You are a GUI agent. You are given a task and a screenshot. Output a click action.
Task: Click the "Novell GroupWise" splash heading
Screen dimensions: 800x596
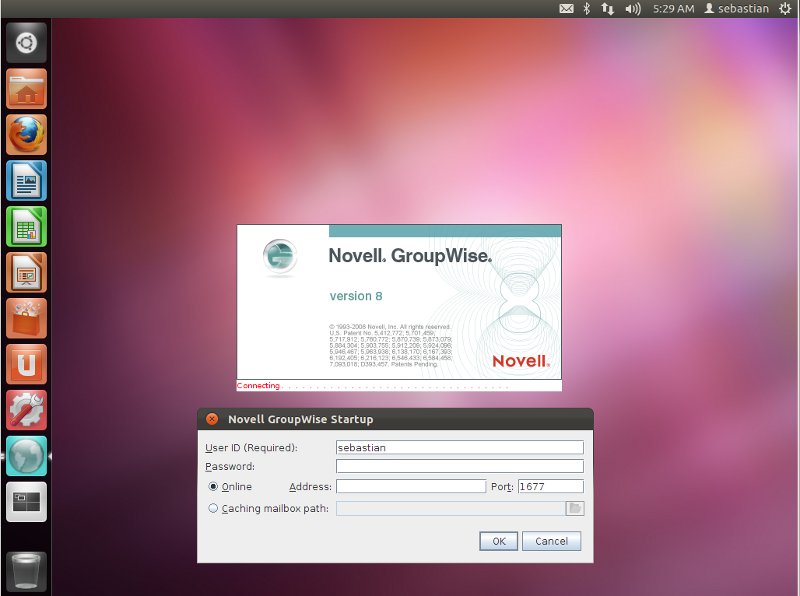point(410,256)
